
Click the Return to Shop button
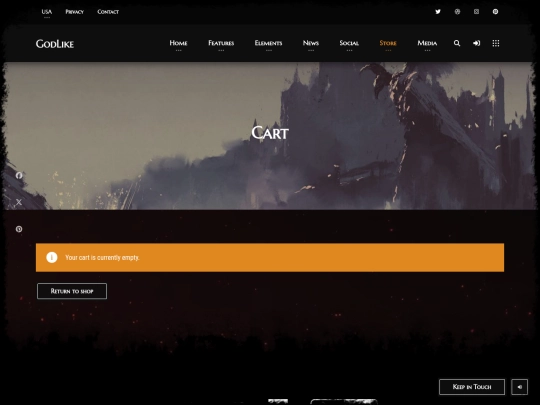point(72,291)
